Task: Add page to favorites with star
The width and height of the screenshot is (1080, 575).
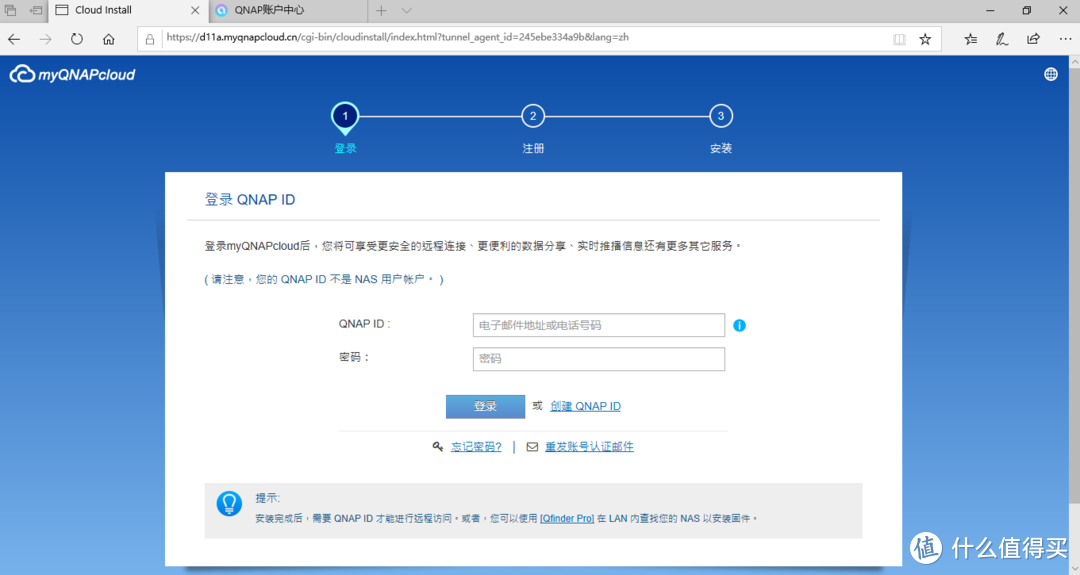Action: tap(925, 39)
